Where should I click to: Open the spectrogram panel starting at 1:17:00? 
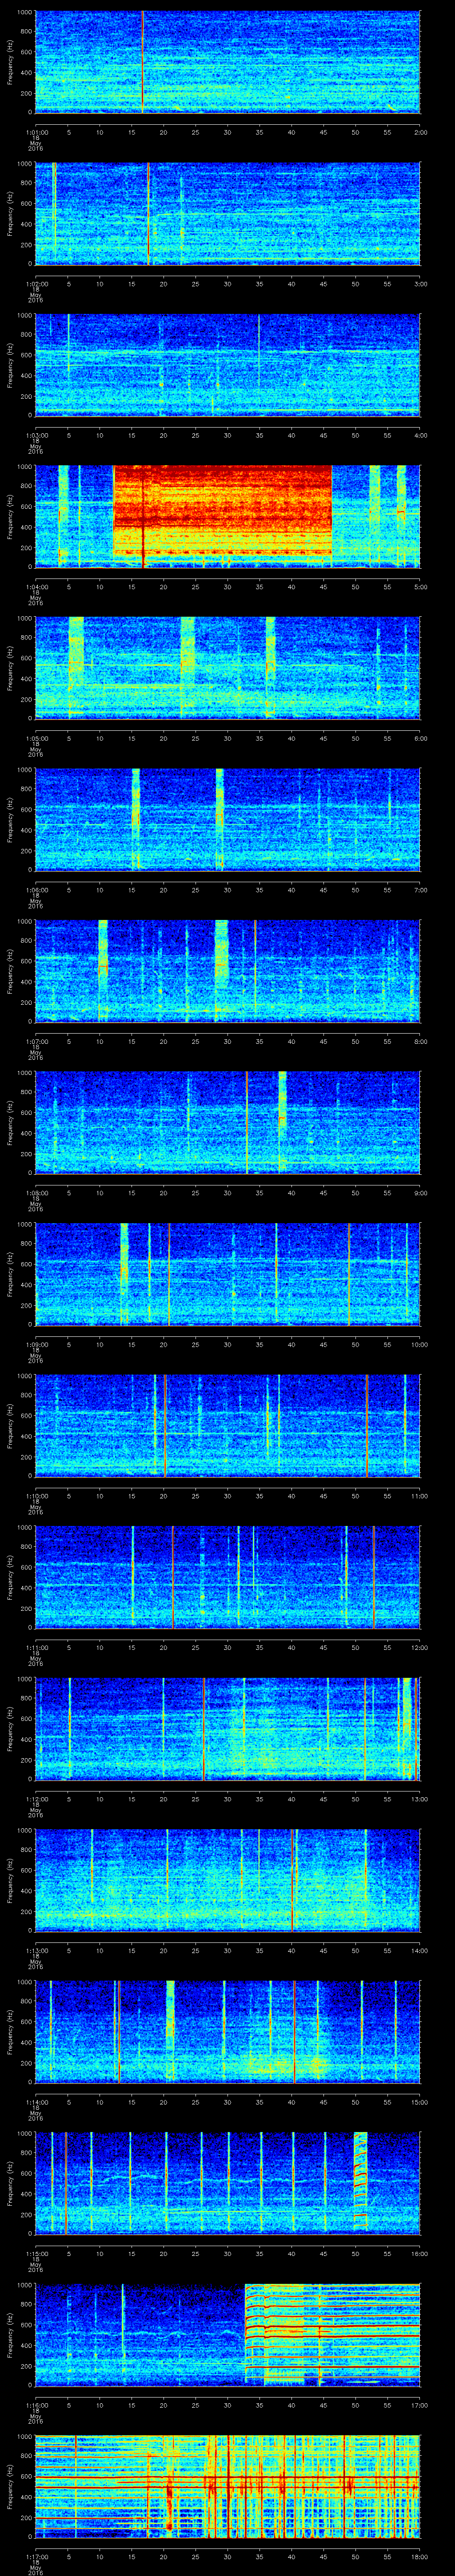(227, 2486)
